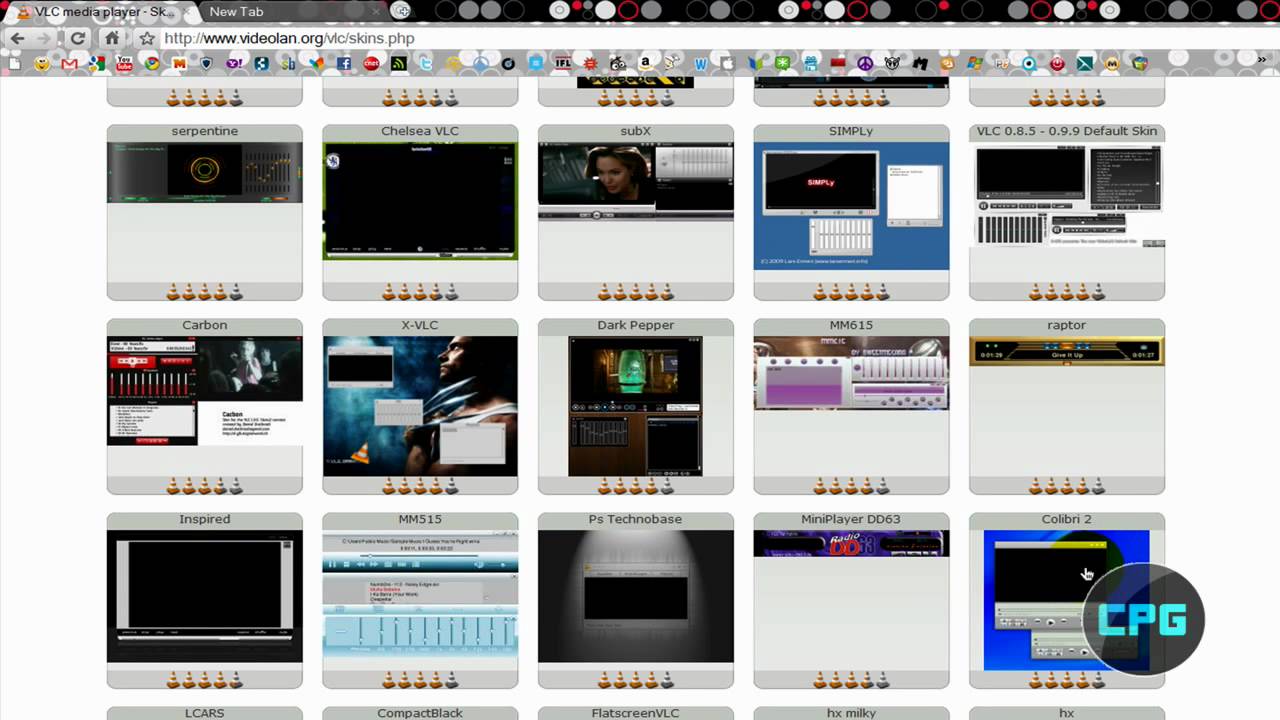Open the peace symbol bookmark icon
Screen dimensions: 1280x720
coord(865,63)
